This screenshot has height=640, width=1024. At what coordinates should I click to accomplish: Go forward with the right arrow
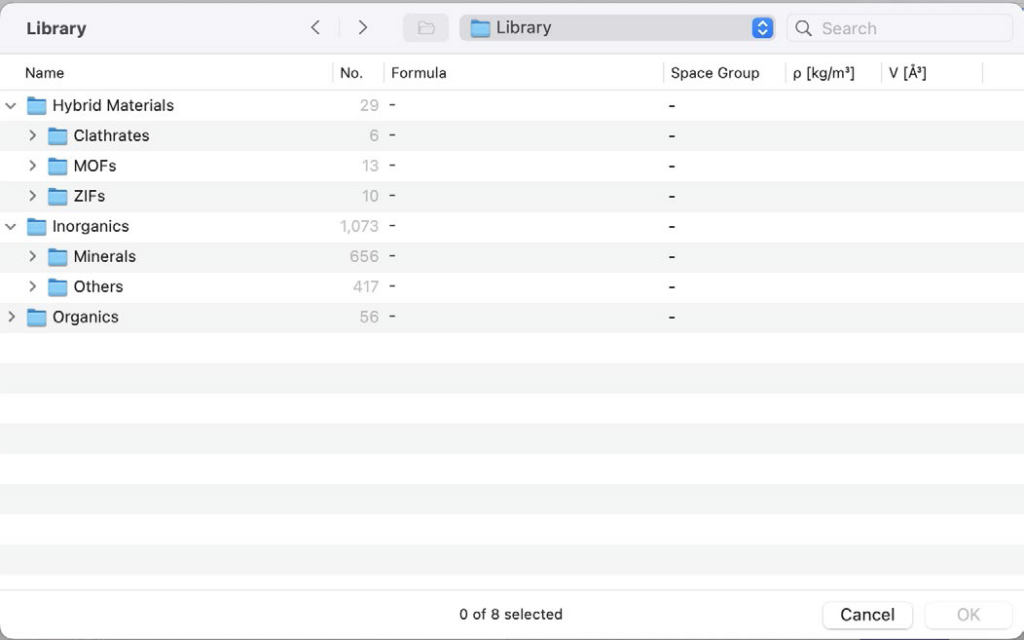click(x=362, y=28)
